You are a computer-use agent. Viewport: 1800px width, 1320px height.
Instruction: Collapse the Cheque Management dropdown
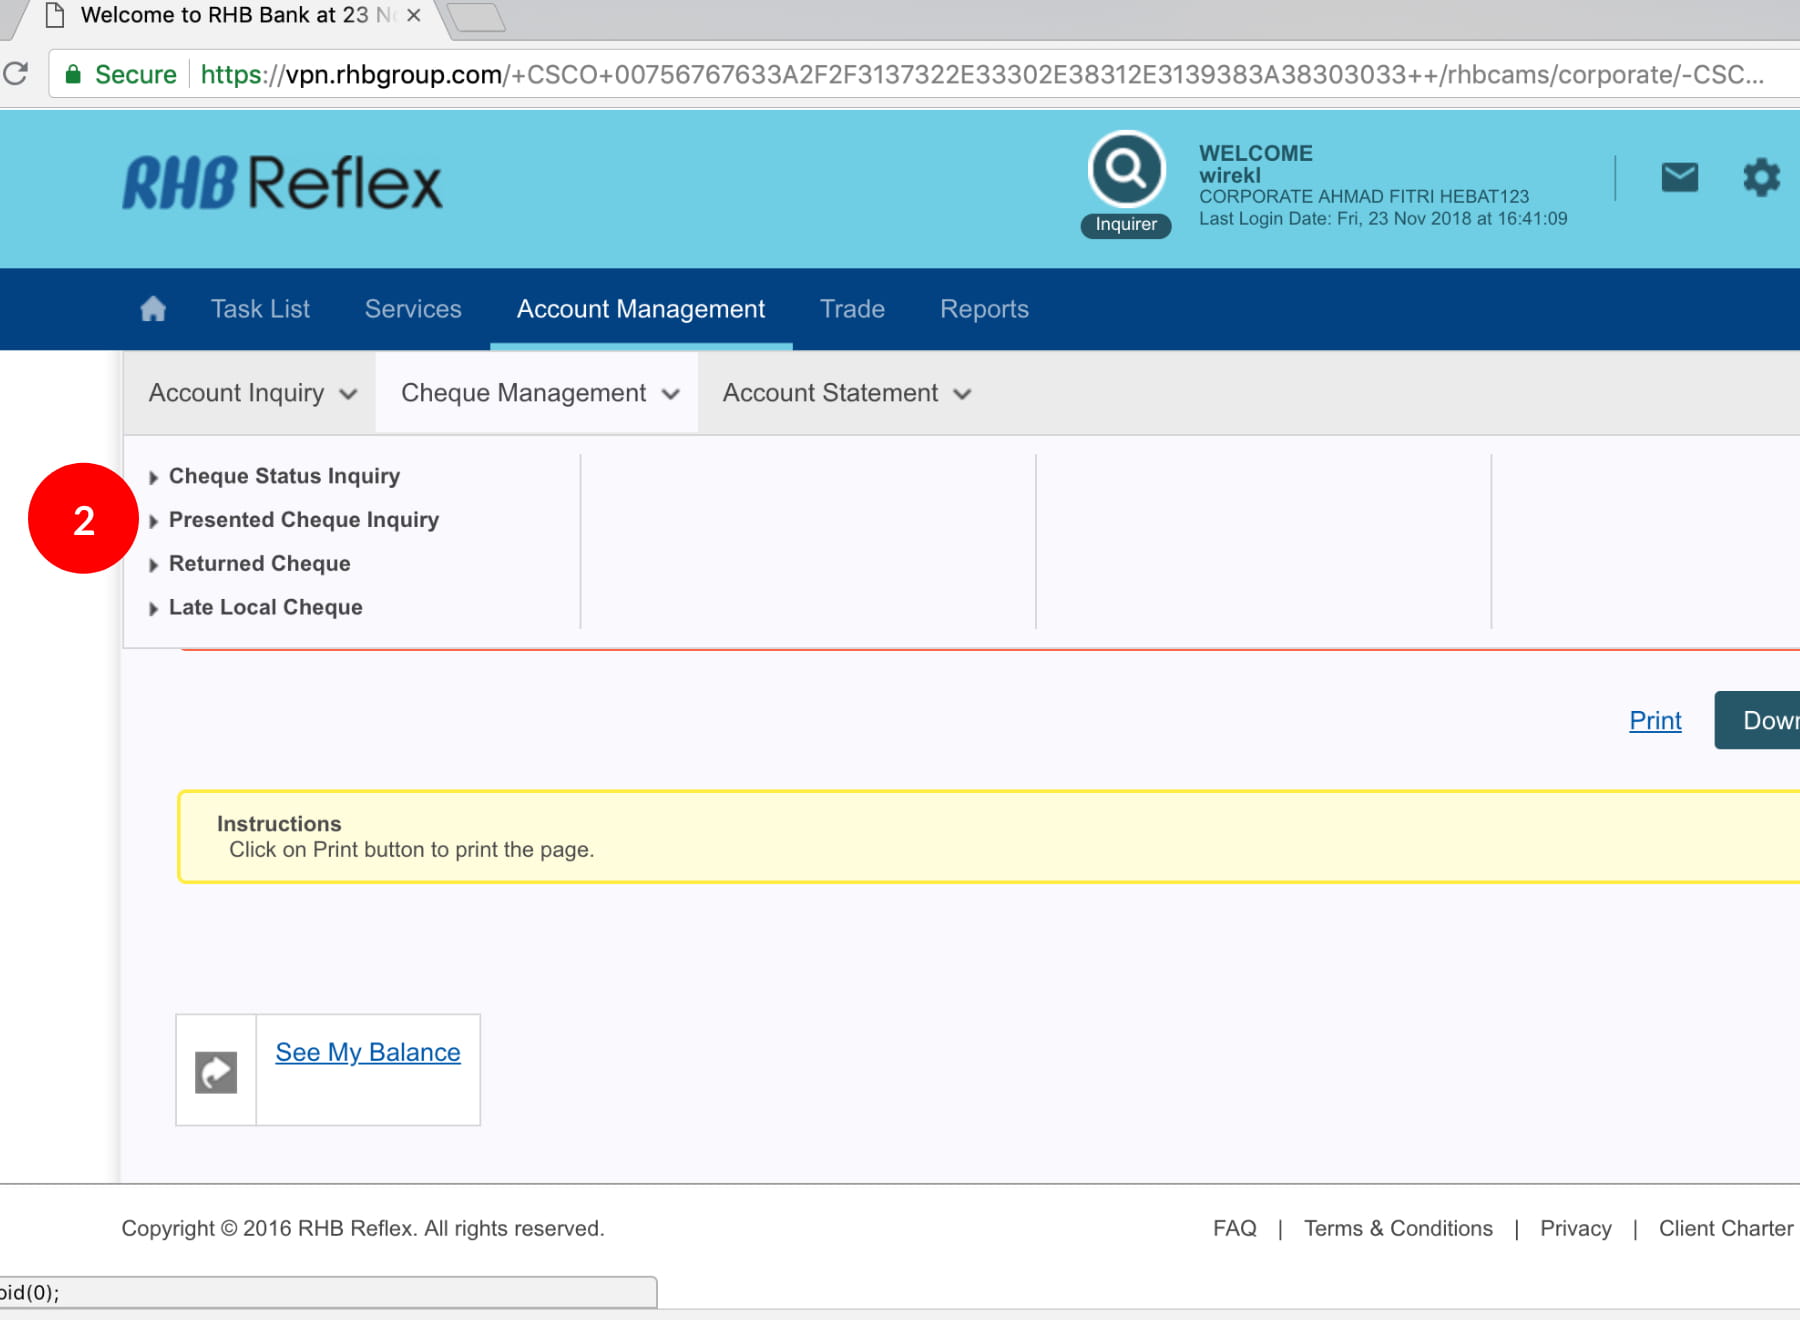click(539, 393)
